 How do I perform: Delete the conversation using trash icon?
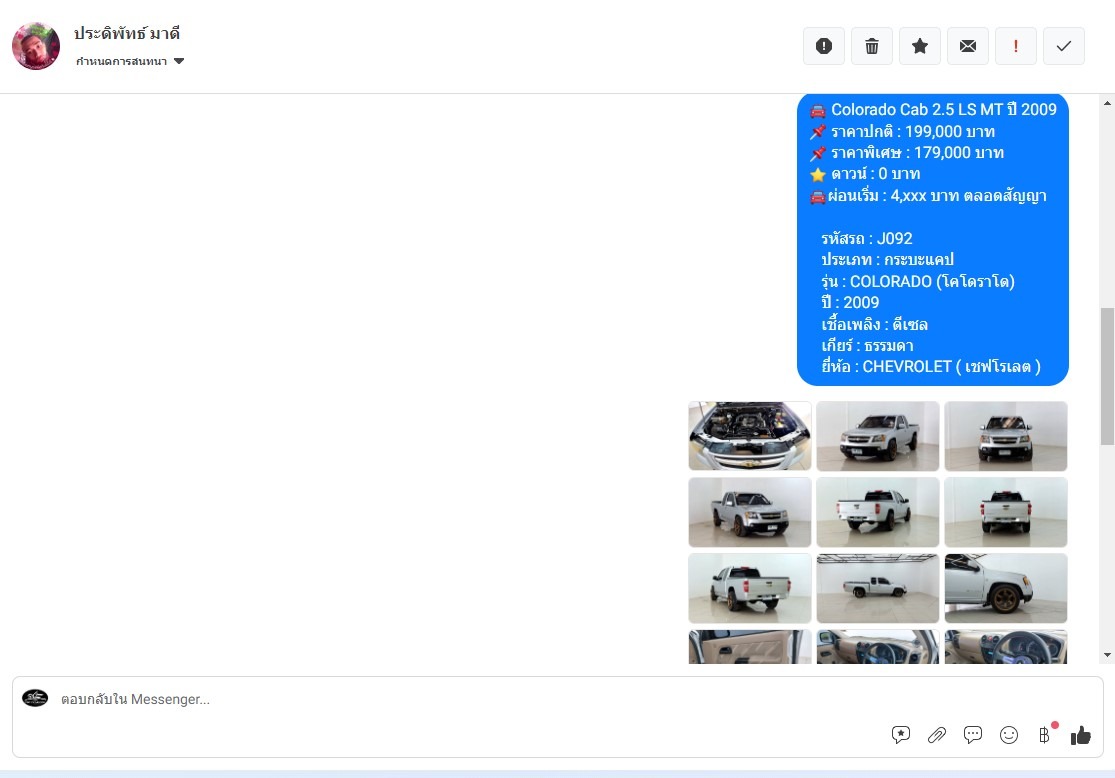[x=872, y=46]
